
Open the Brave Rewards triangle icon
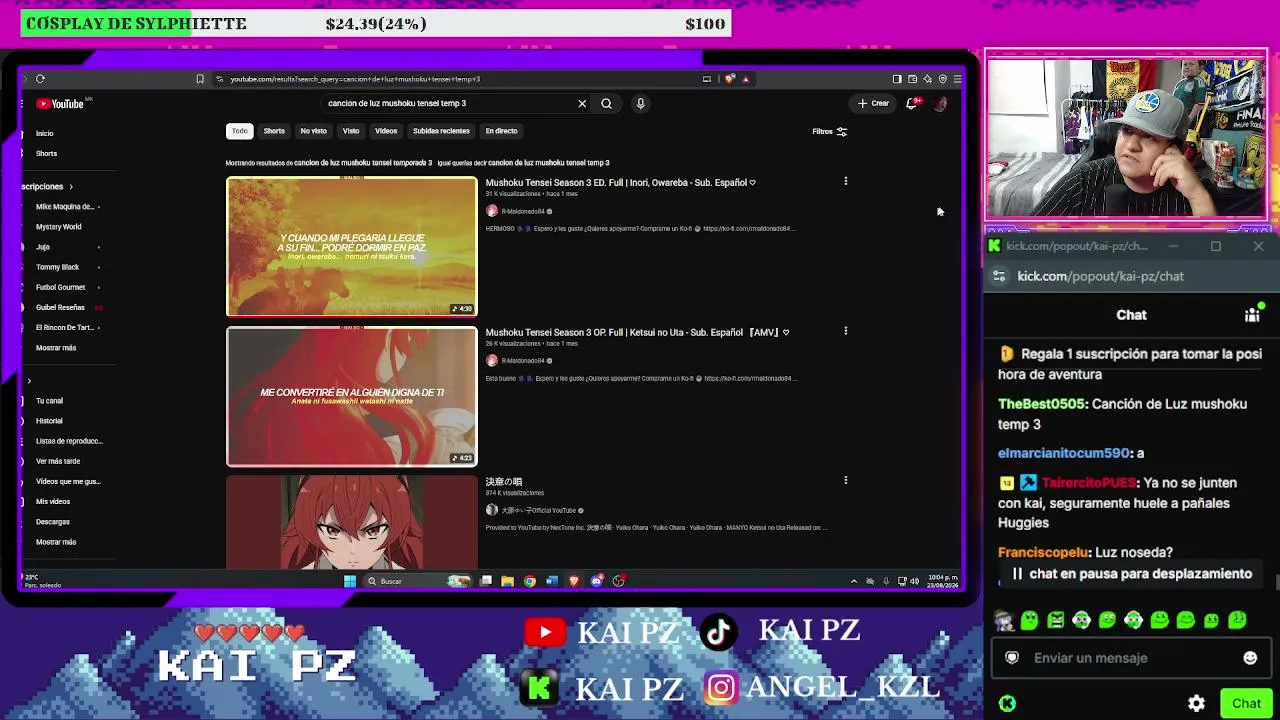point(745,79)
